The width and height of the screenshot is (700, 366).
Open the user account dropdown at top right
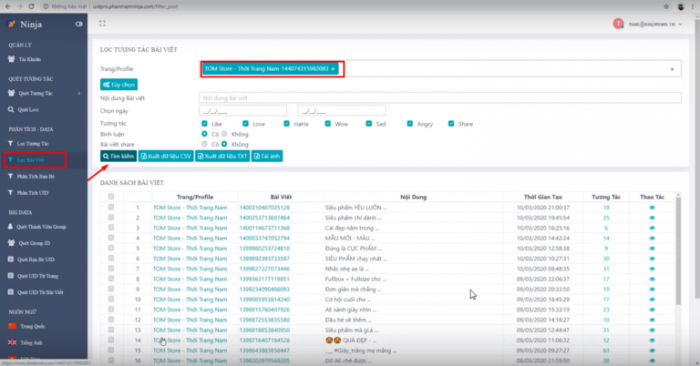coord(648,24)
